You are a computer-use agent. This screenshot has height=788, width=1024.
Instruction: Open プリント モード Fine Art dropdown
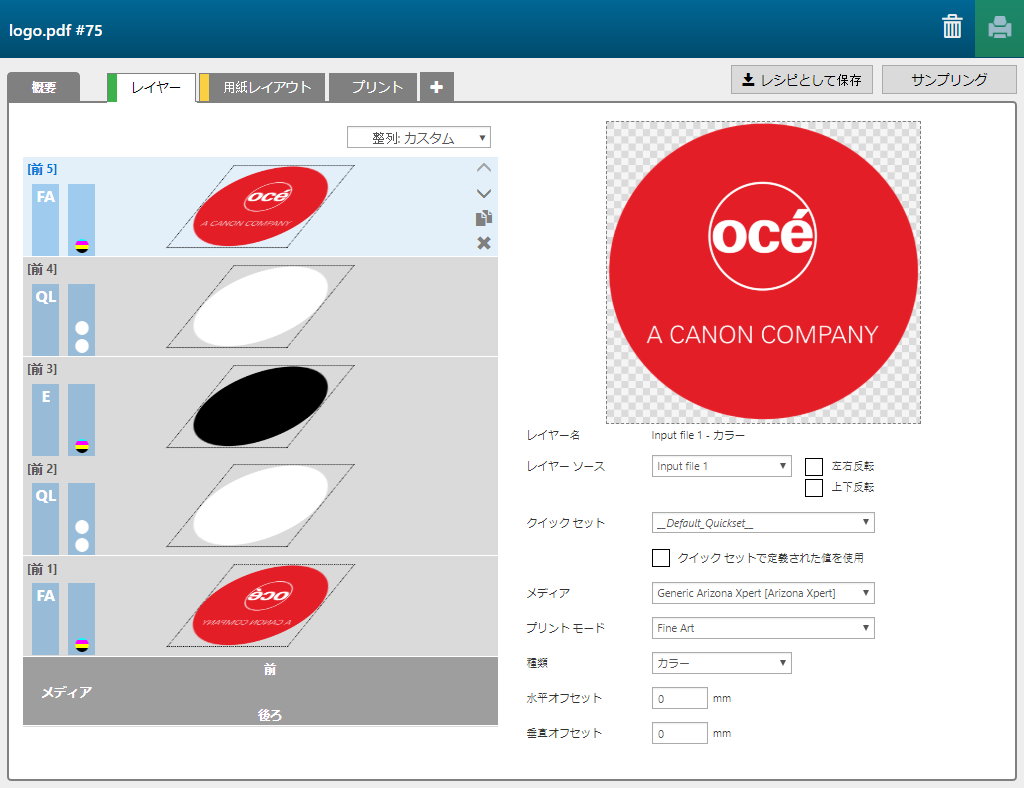(x=763, y=628)
